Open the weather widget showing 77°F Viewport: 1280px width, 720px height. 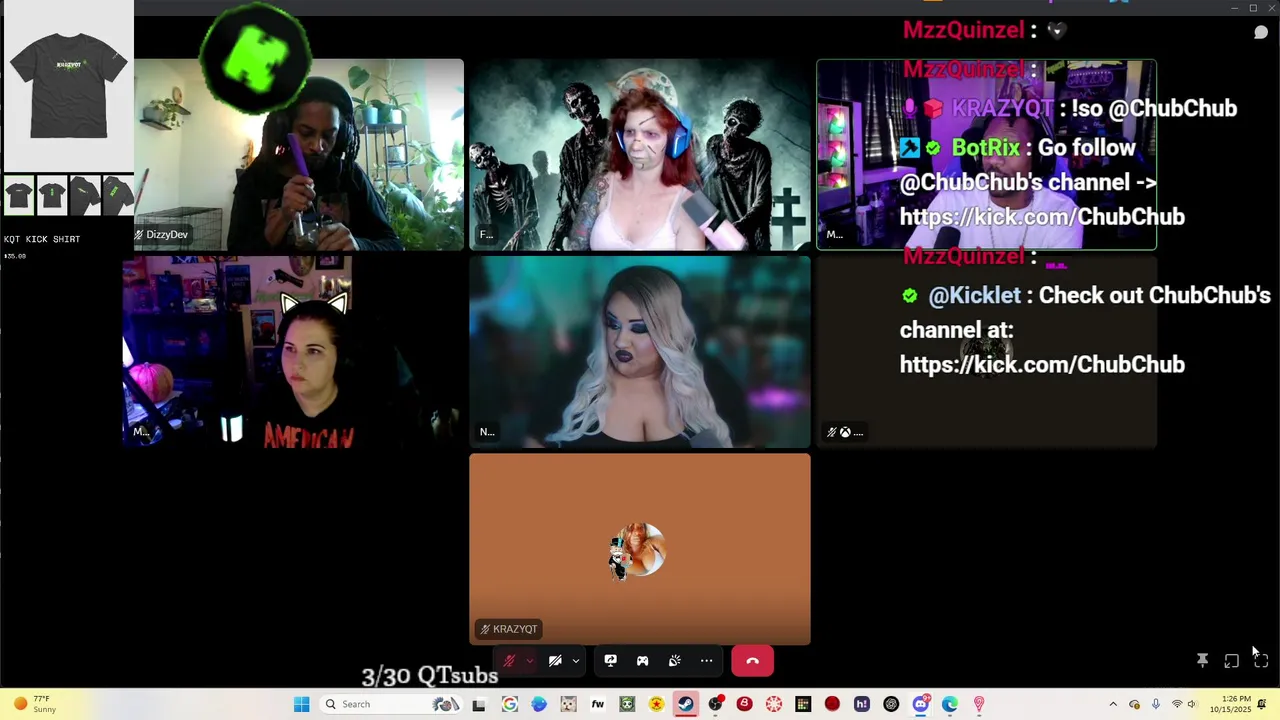(36, 704)
